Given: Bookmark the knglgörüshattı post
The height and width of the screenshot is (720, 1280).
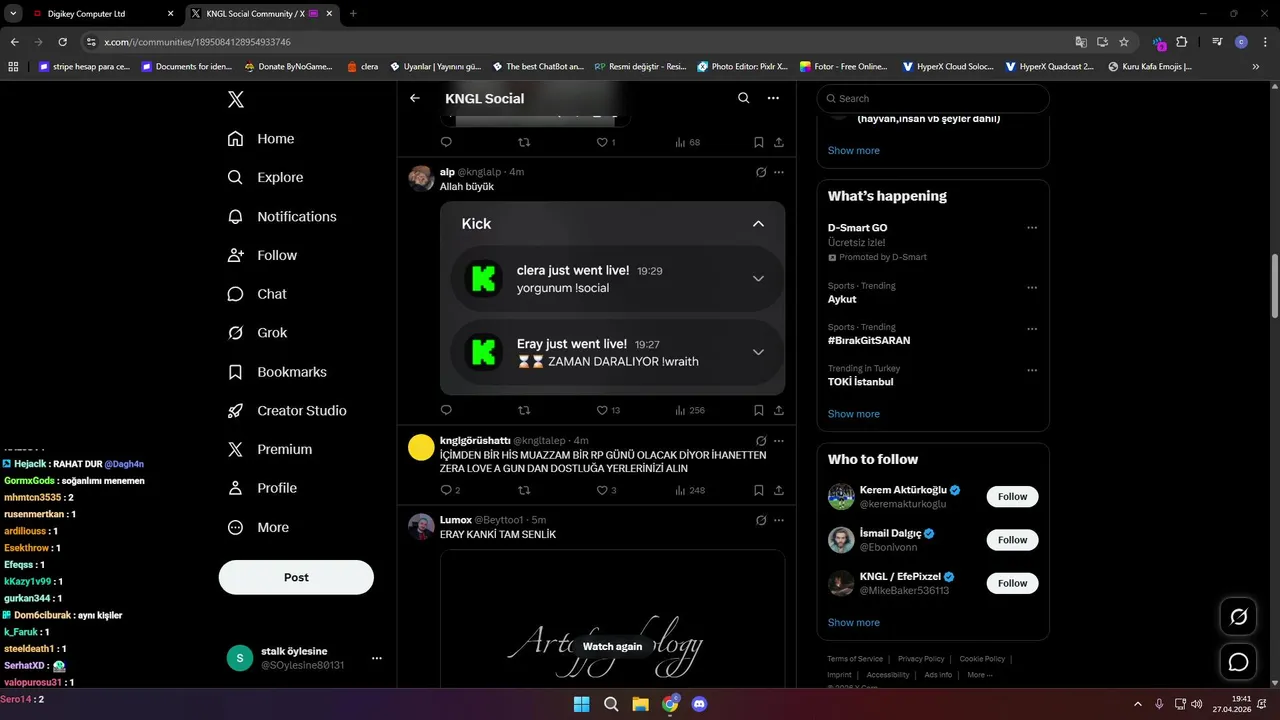Looking at the screenshot, I should [x=759, y=490].
